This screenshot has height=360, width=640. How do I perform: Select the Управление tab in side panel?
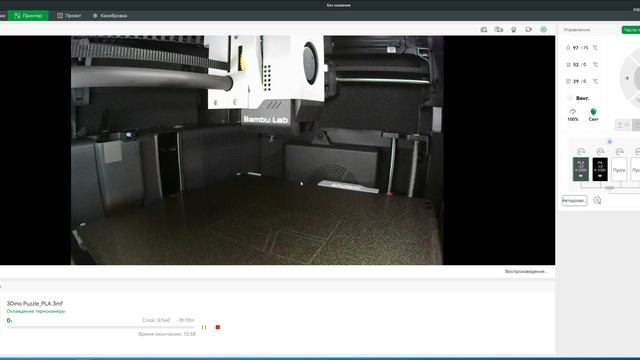pos(577,30)
